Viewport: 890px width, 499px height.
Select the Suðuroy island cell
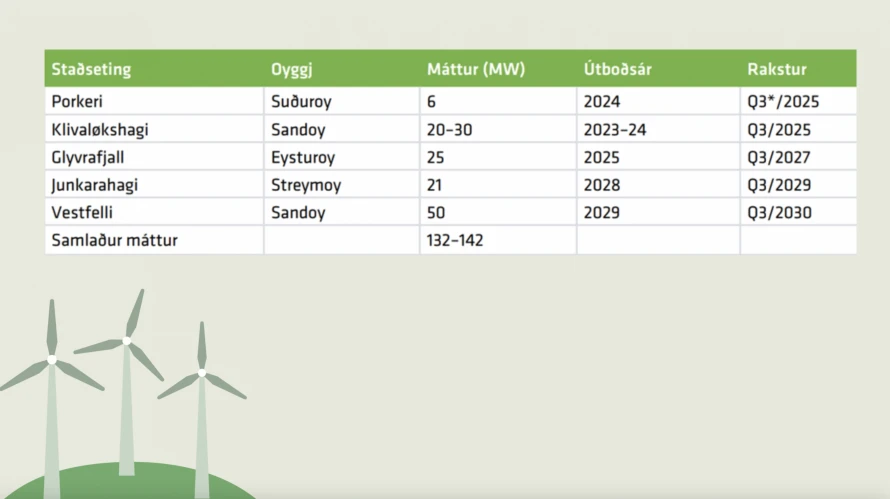(303, 101)
